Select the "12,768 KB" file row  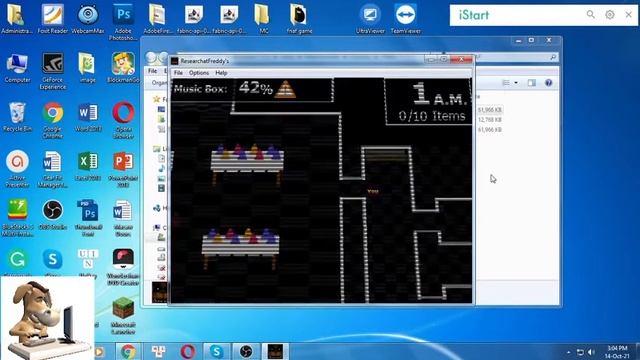(489, 120)
